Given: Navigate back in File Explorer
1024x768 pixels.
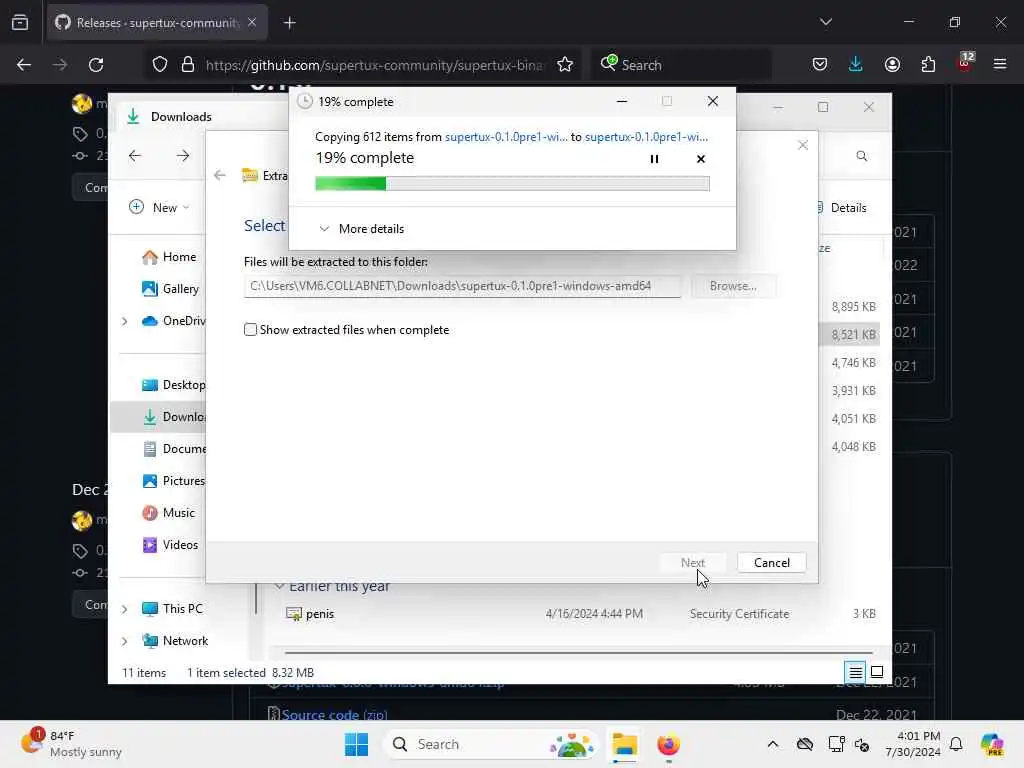Looking at the screenshot, I should [x=135, y=155].
